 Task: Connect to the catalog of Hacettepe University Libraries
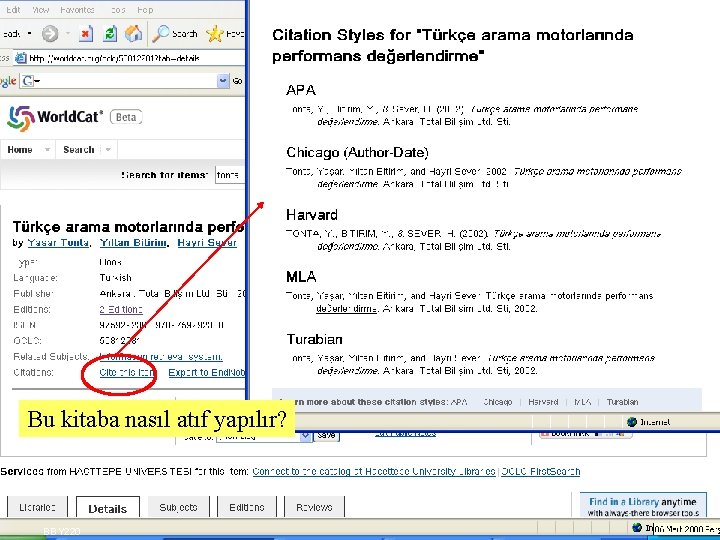374,472
